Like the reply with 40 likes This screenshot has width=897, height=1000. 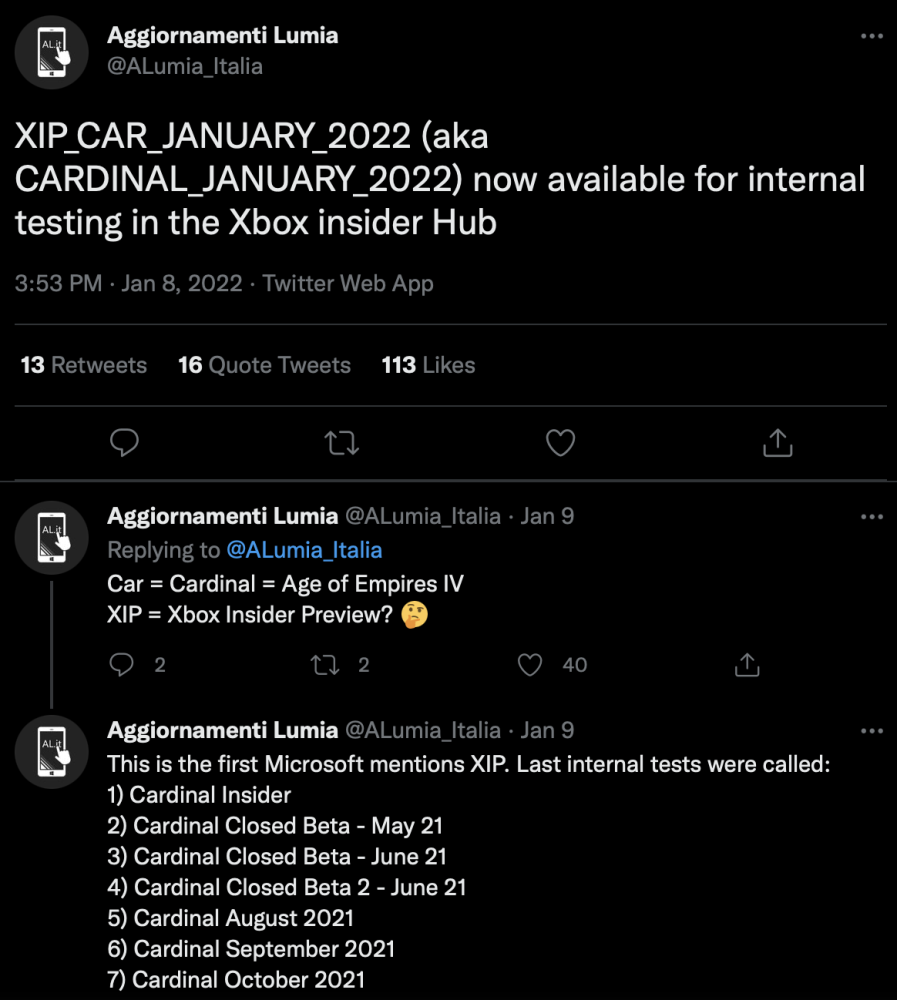[531, 664]
